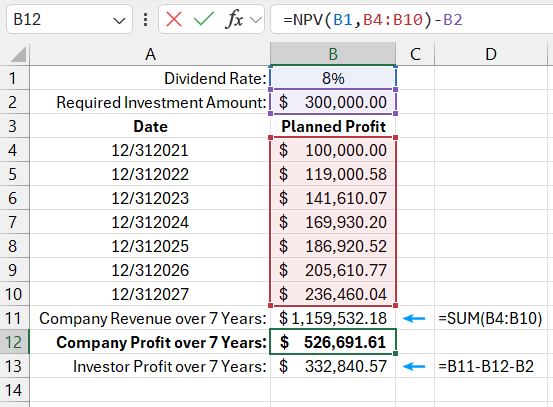Select row 11 header
Screen dimensions: 553x407
(14, 318)
